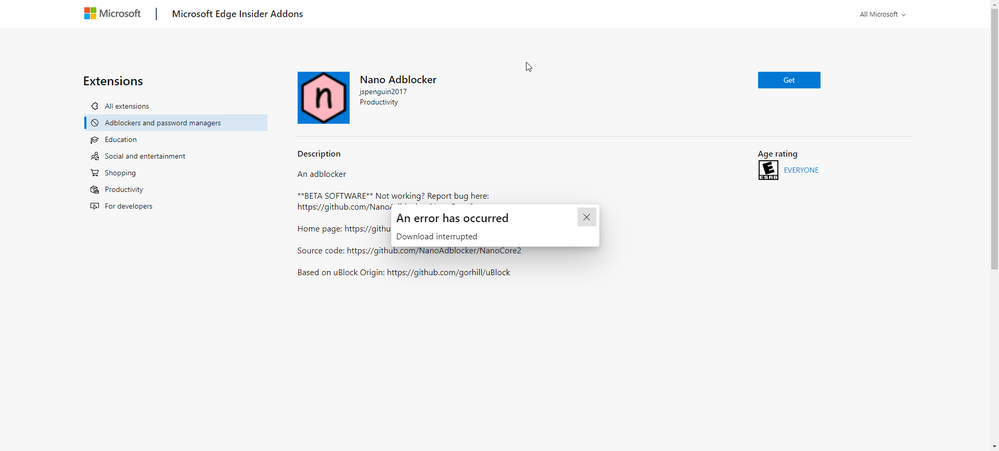Click the scrollbar up arrow
Viewport: 999px width, 451px height.
click(995, 4)
